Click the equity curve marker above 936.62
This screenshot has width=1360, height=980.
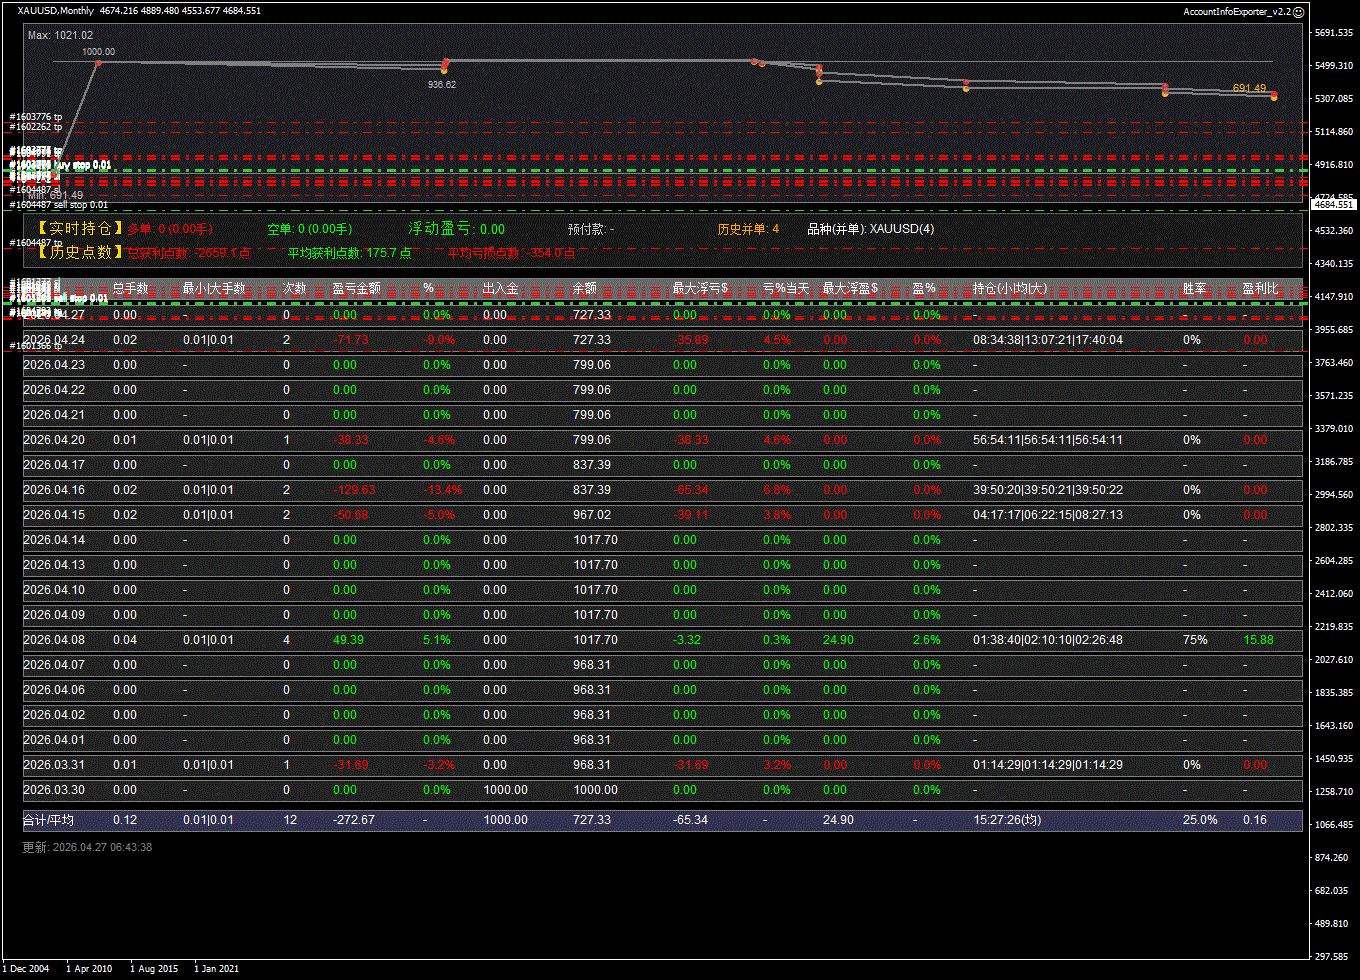445,64
